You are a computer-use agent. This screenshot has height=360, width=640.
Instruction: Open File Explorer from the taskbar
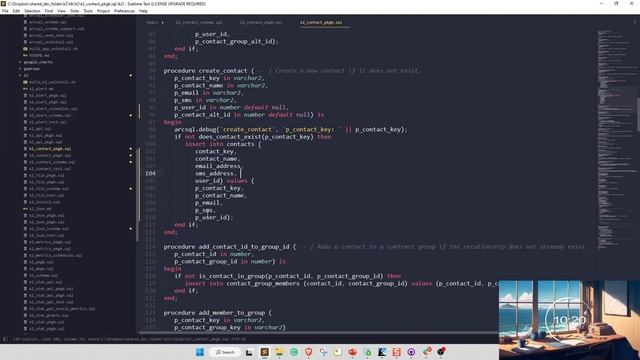click(x=279, y=352)
